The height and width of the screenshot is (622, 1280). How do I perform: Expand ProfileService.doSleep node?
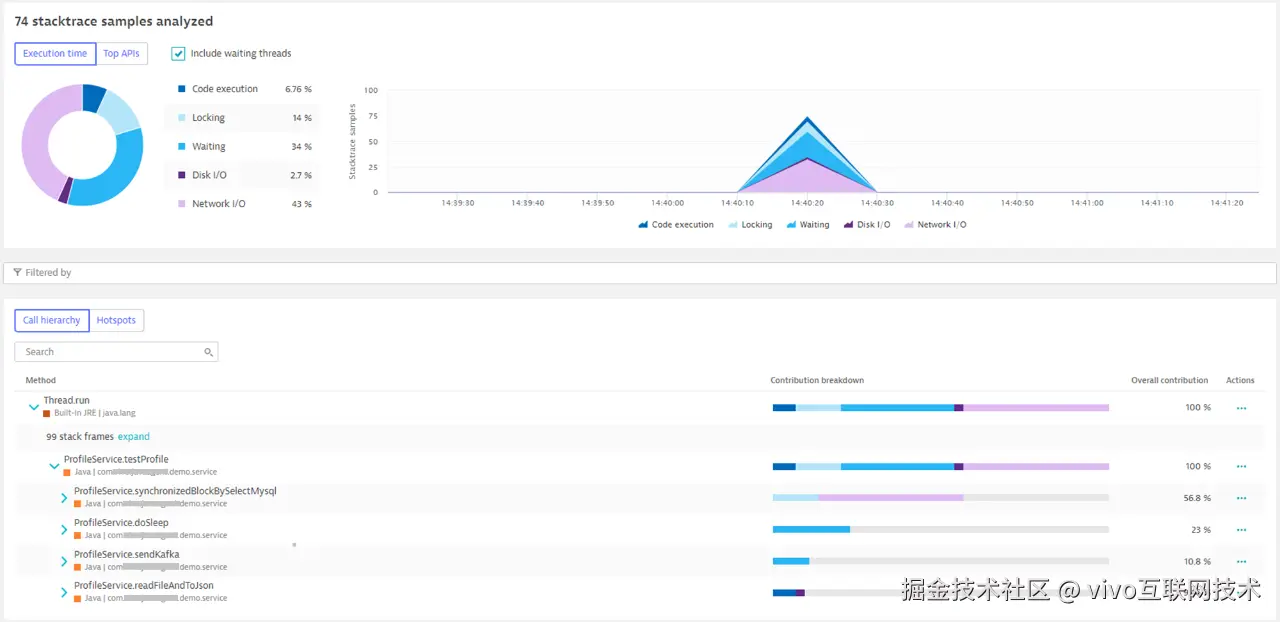click(64, 529)
